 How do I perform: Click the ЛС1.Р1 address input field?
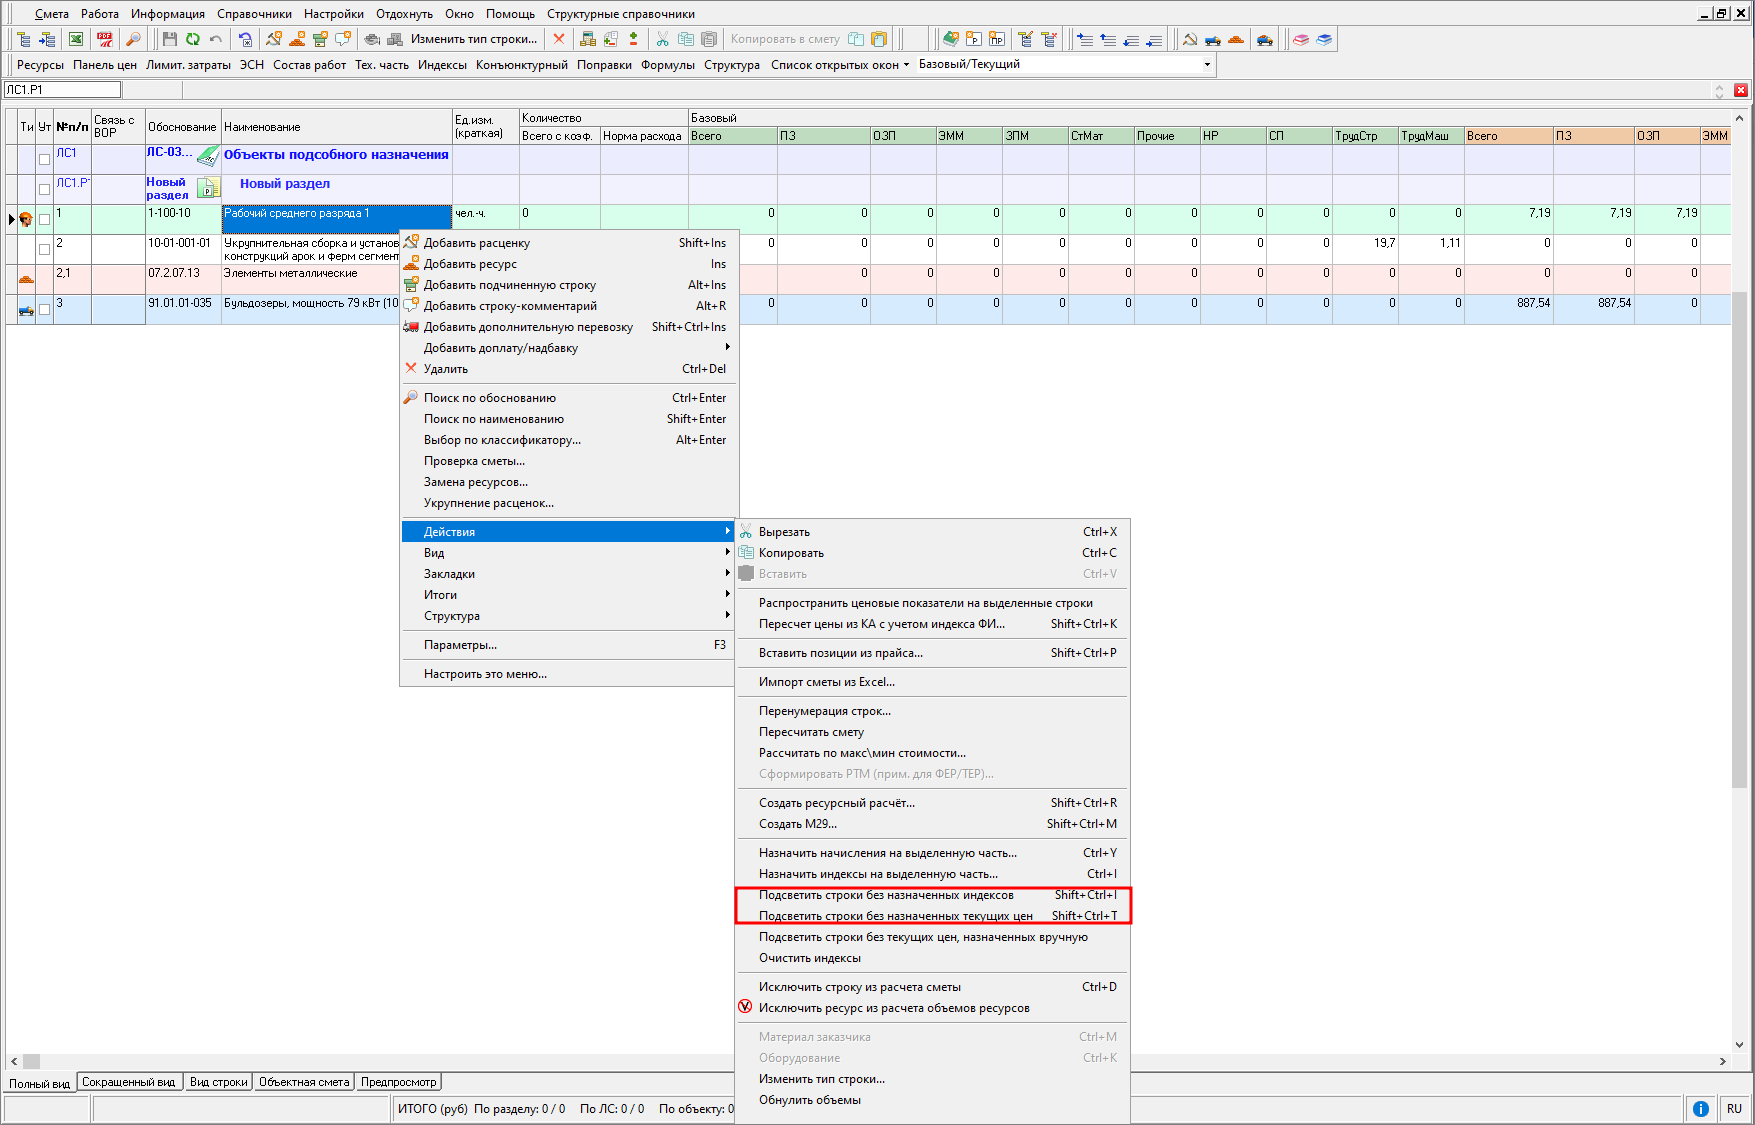(62, 90)
